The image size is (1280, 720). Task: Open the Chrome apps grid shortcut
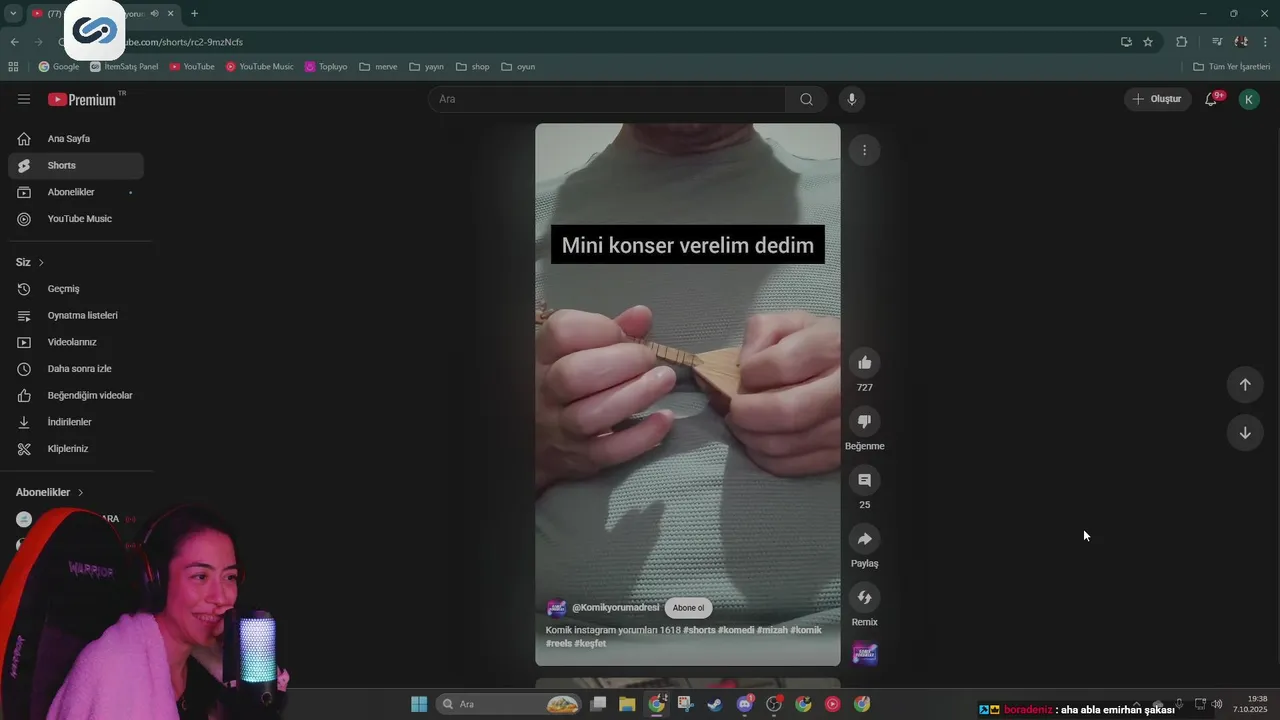coord(13,67)
